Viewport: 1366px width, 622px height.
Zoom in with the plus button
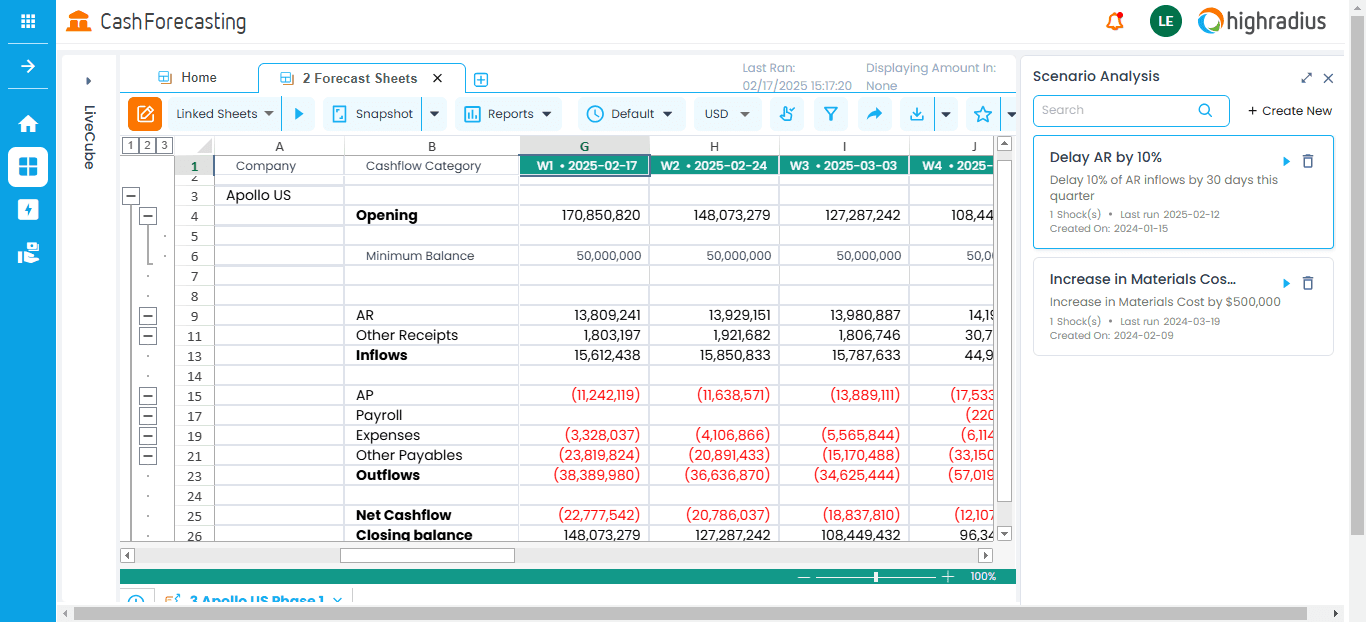pyautogui.click(x=948, y=577)
